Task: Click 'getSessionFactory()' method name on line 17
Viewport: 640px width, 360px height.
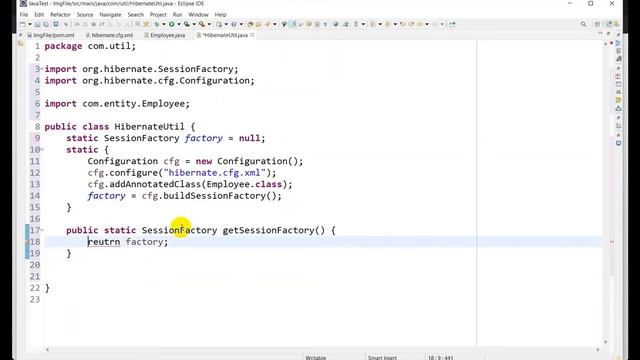Action: (274, 231)
